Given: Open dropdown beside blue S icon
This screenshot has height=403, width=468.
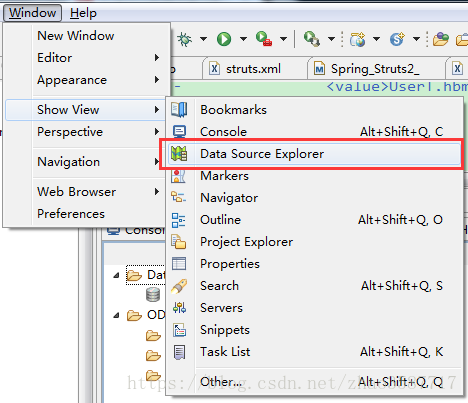Looking at the screenshot, I should click(416, 39).
